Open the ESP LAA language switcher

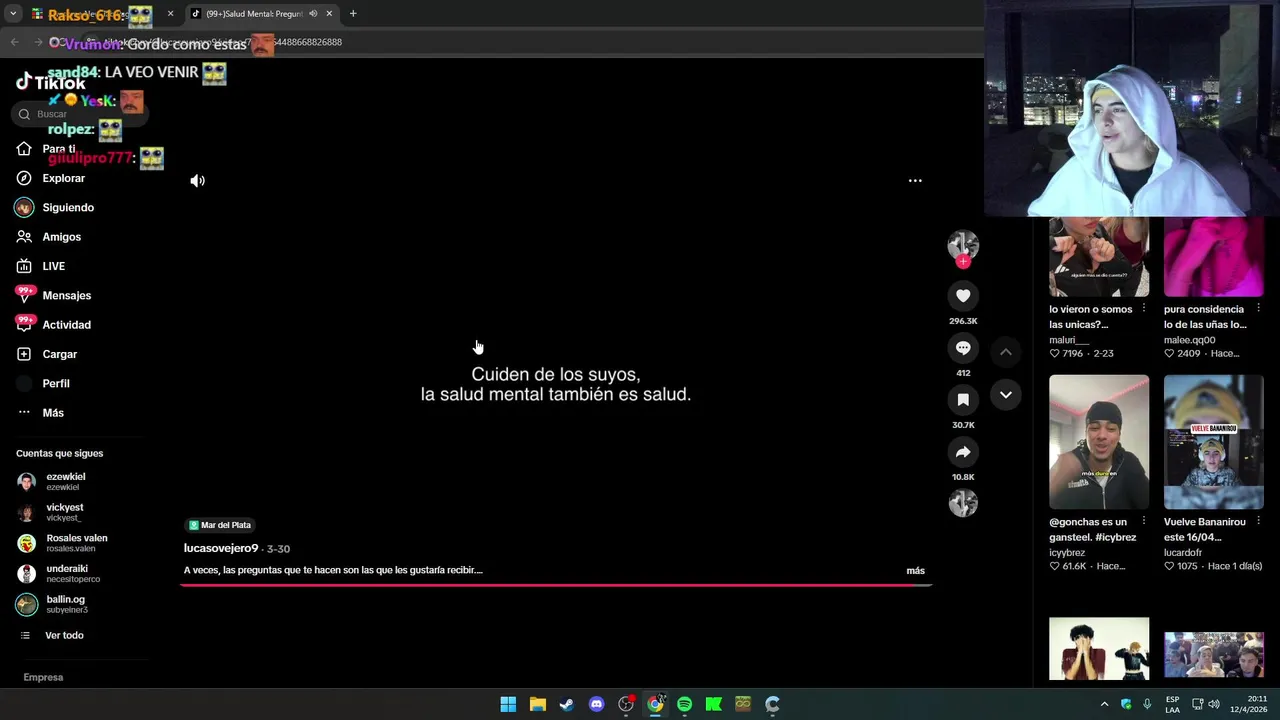tap(1172, 704)
